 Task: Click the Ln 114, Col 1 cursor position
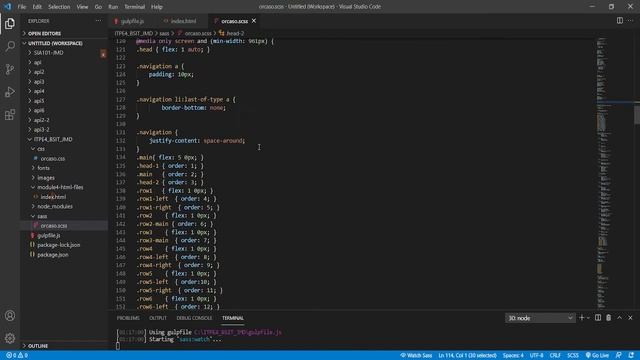(467, 355)
